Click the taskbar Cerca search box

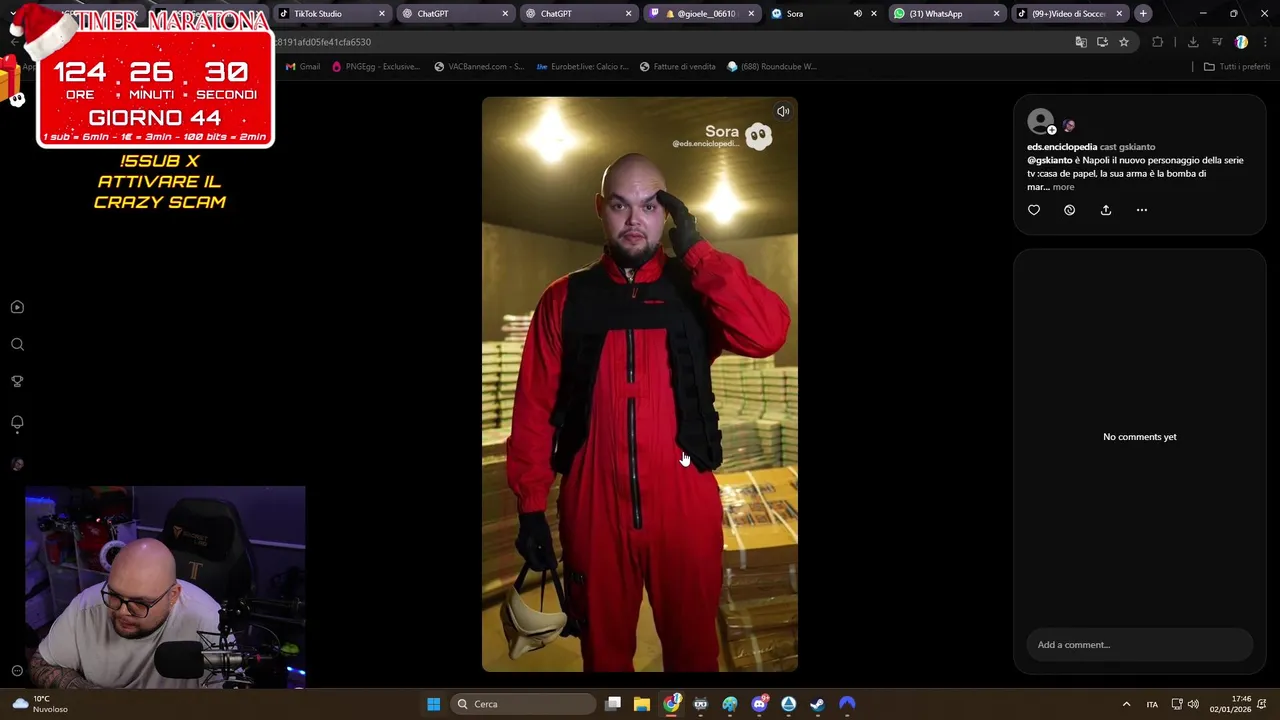[x=524, y=704]
